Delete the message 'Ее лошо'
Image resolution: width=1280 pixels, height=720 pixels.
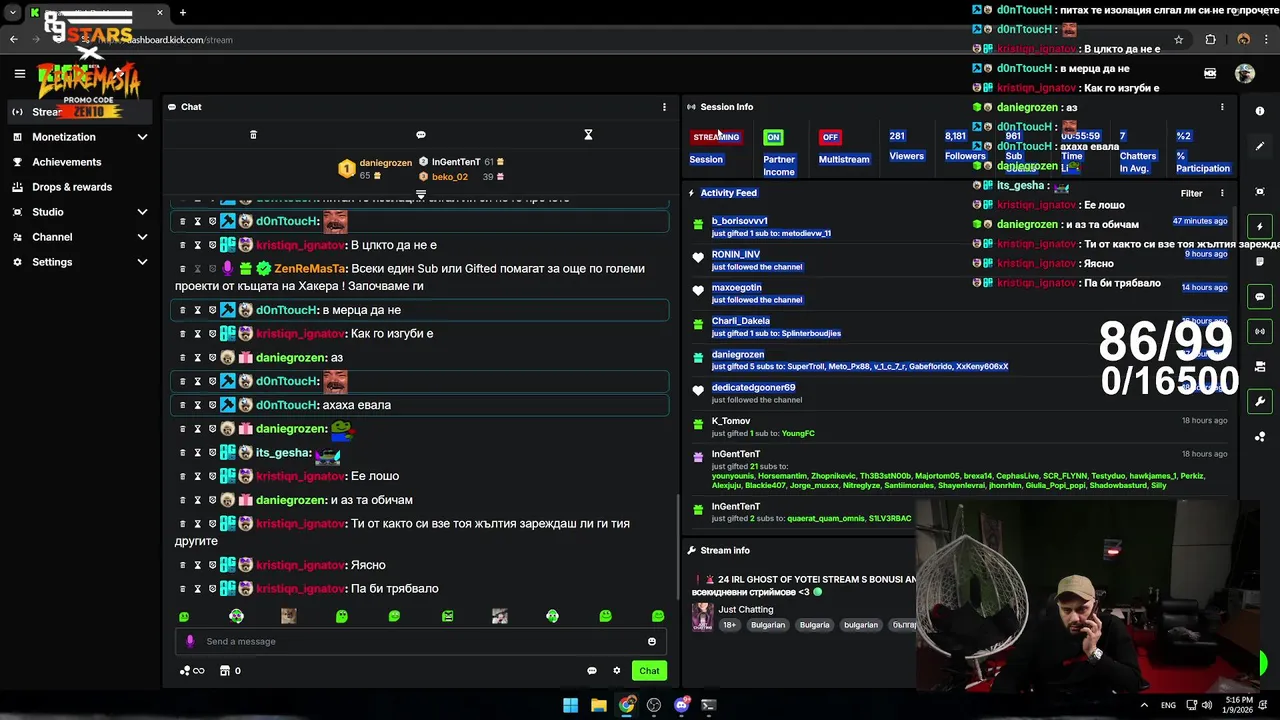182,476
